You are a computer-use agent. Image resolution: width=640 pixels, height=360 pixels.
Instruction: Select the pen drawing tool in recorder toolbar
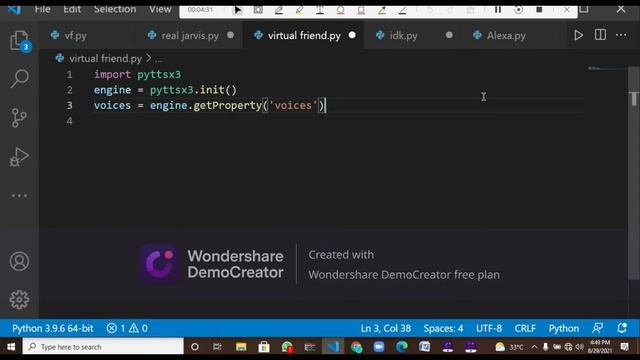[x=279, y=10]
